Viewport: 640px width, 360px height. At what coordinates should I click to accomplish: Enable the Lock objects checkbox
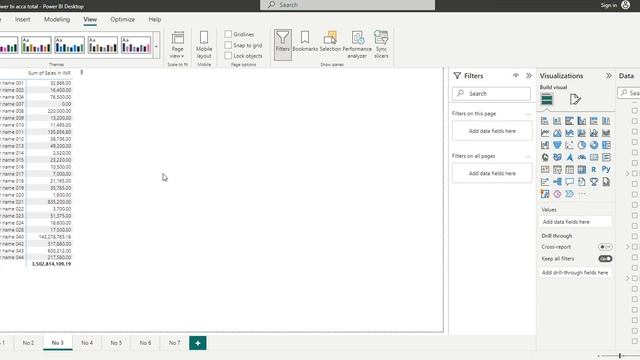228,56
